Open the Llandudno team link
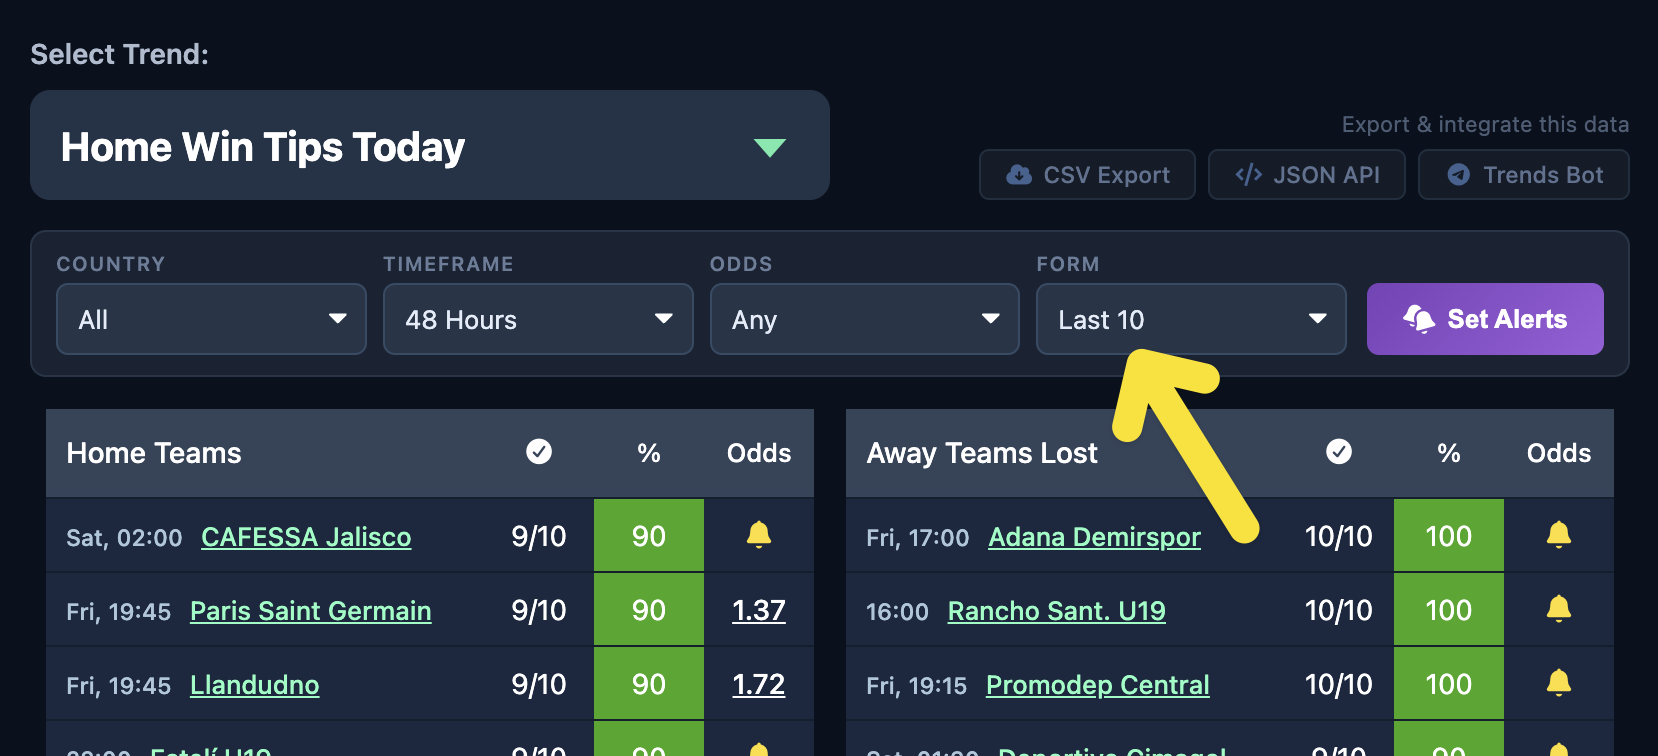This screenshot has width=1658, height=756. pyautogui.click(x=255, y=685)
